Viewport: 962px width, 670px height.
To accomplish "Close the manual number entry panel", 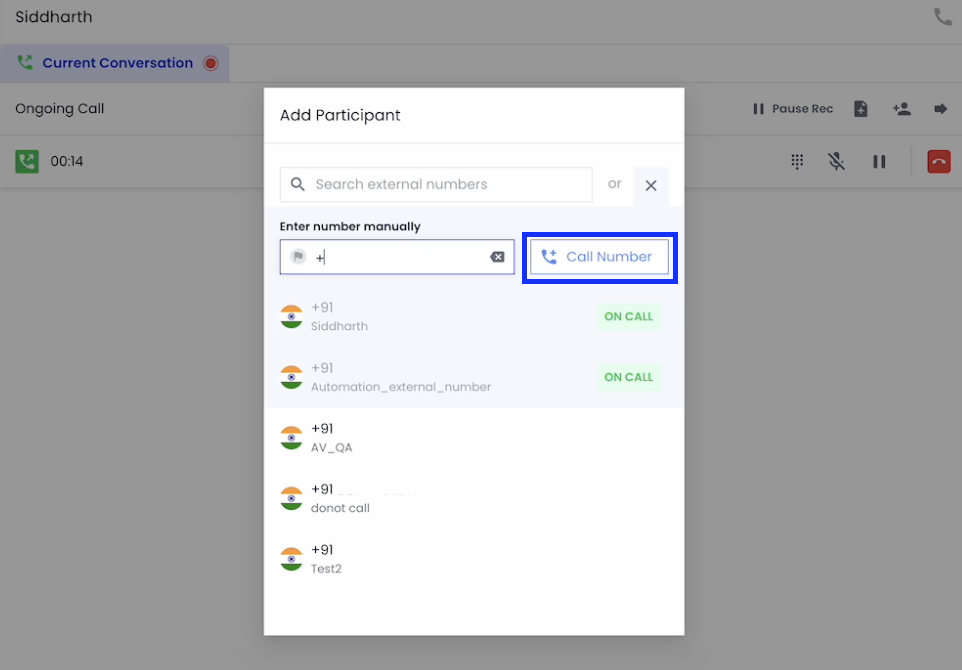I will click(651, 185).
